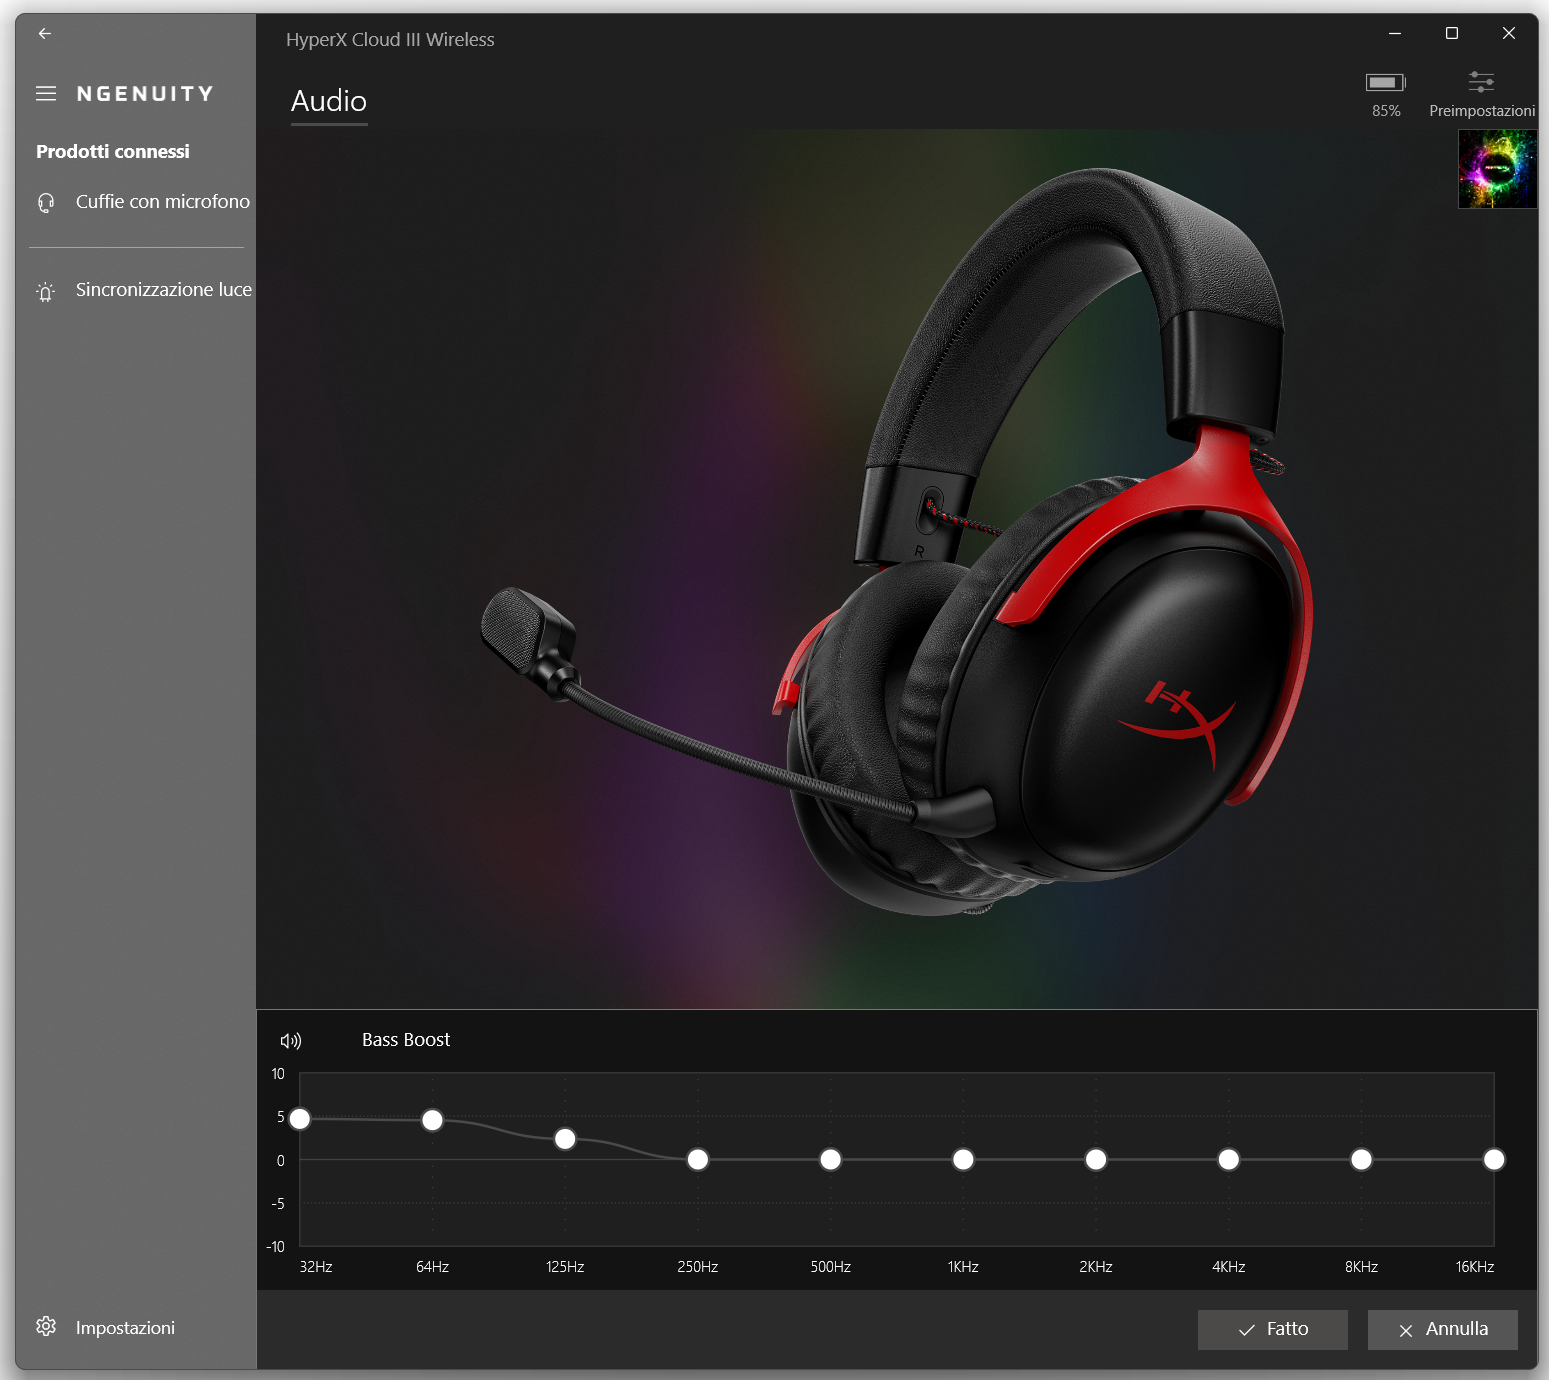Click the 16KHz equalizer handle
Viewport: 1549px width, 1380px height.
pyautogui.click(x=1494, y=1159)
